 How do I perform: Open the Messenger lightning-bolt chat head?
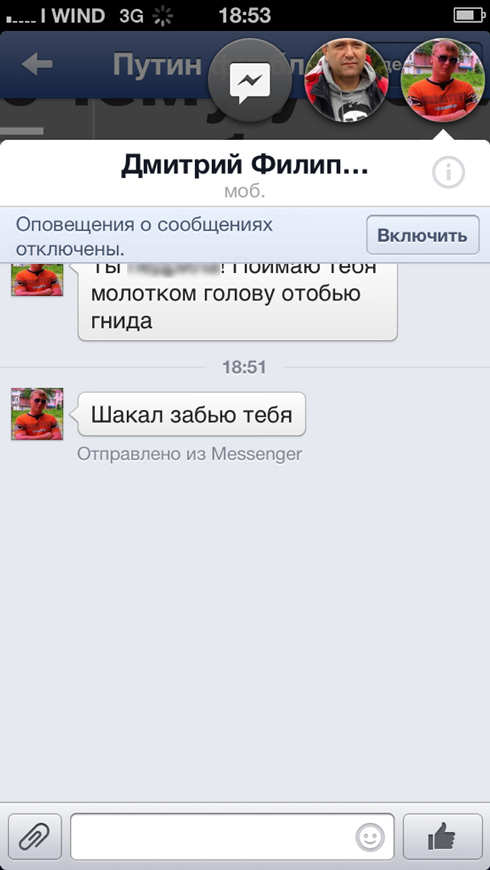point(250,81)
